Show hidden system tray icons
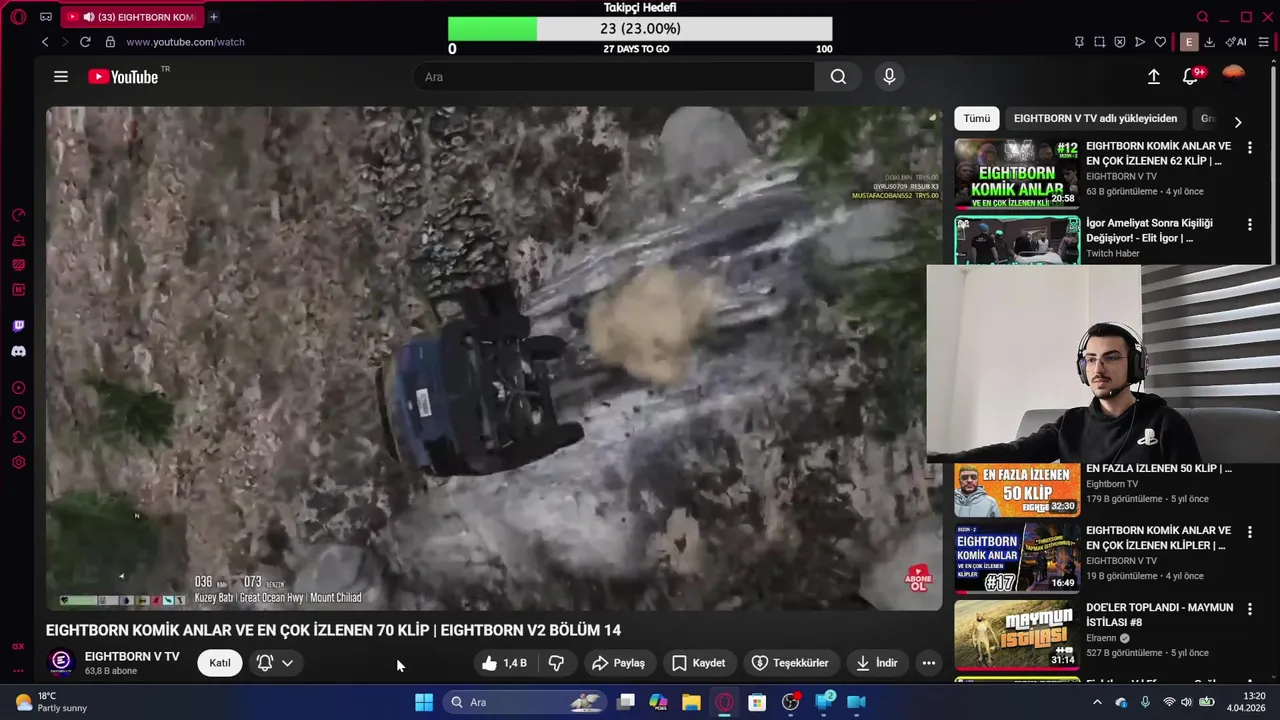The image size is (1280, 720). pyautogui.click(x=1097, y=702)
